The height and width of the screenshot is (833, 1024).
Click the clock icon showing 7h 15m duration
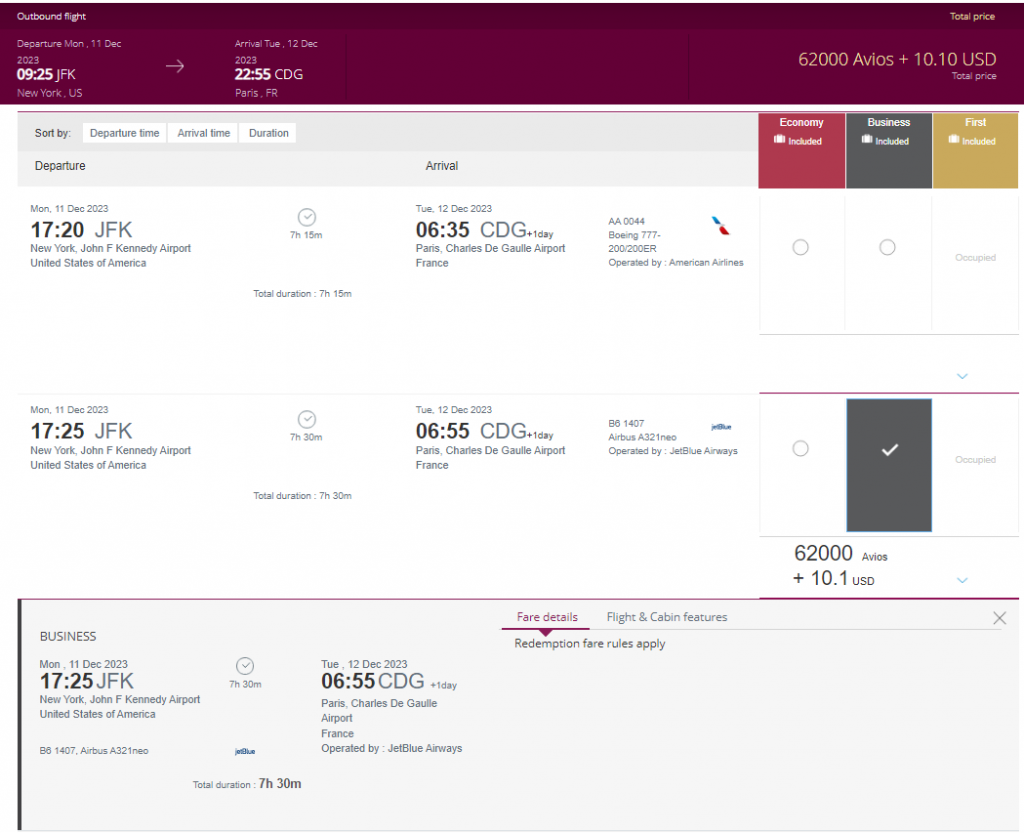[x=306, y=218]
